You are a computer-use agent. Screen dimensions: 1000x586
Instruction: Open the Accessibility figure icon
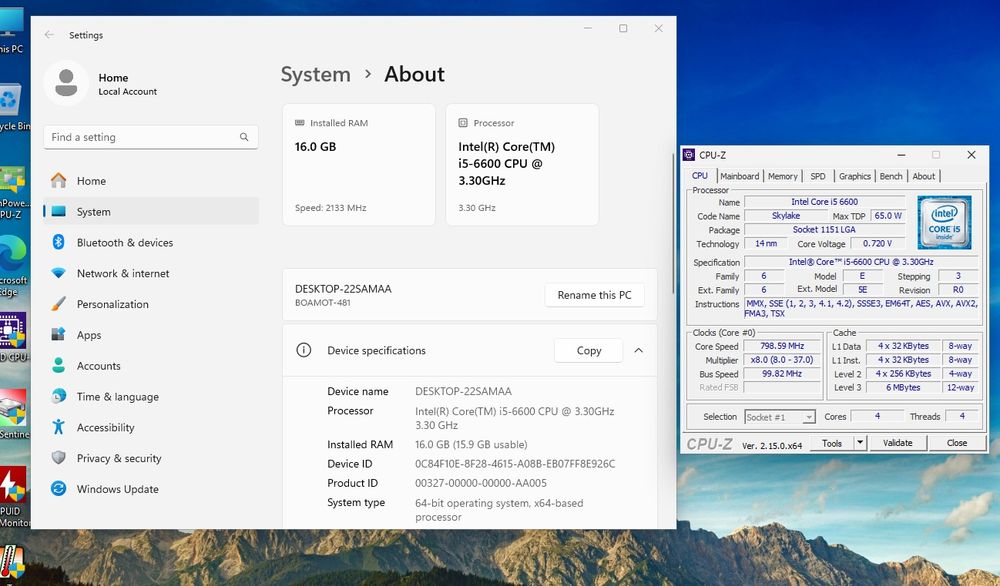[59, 427]
